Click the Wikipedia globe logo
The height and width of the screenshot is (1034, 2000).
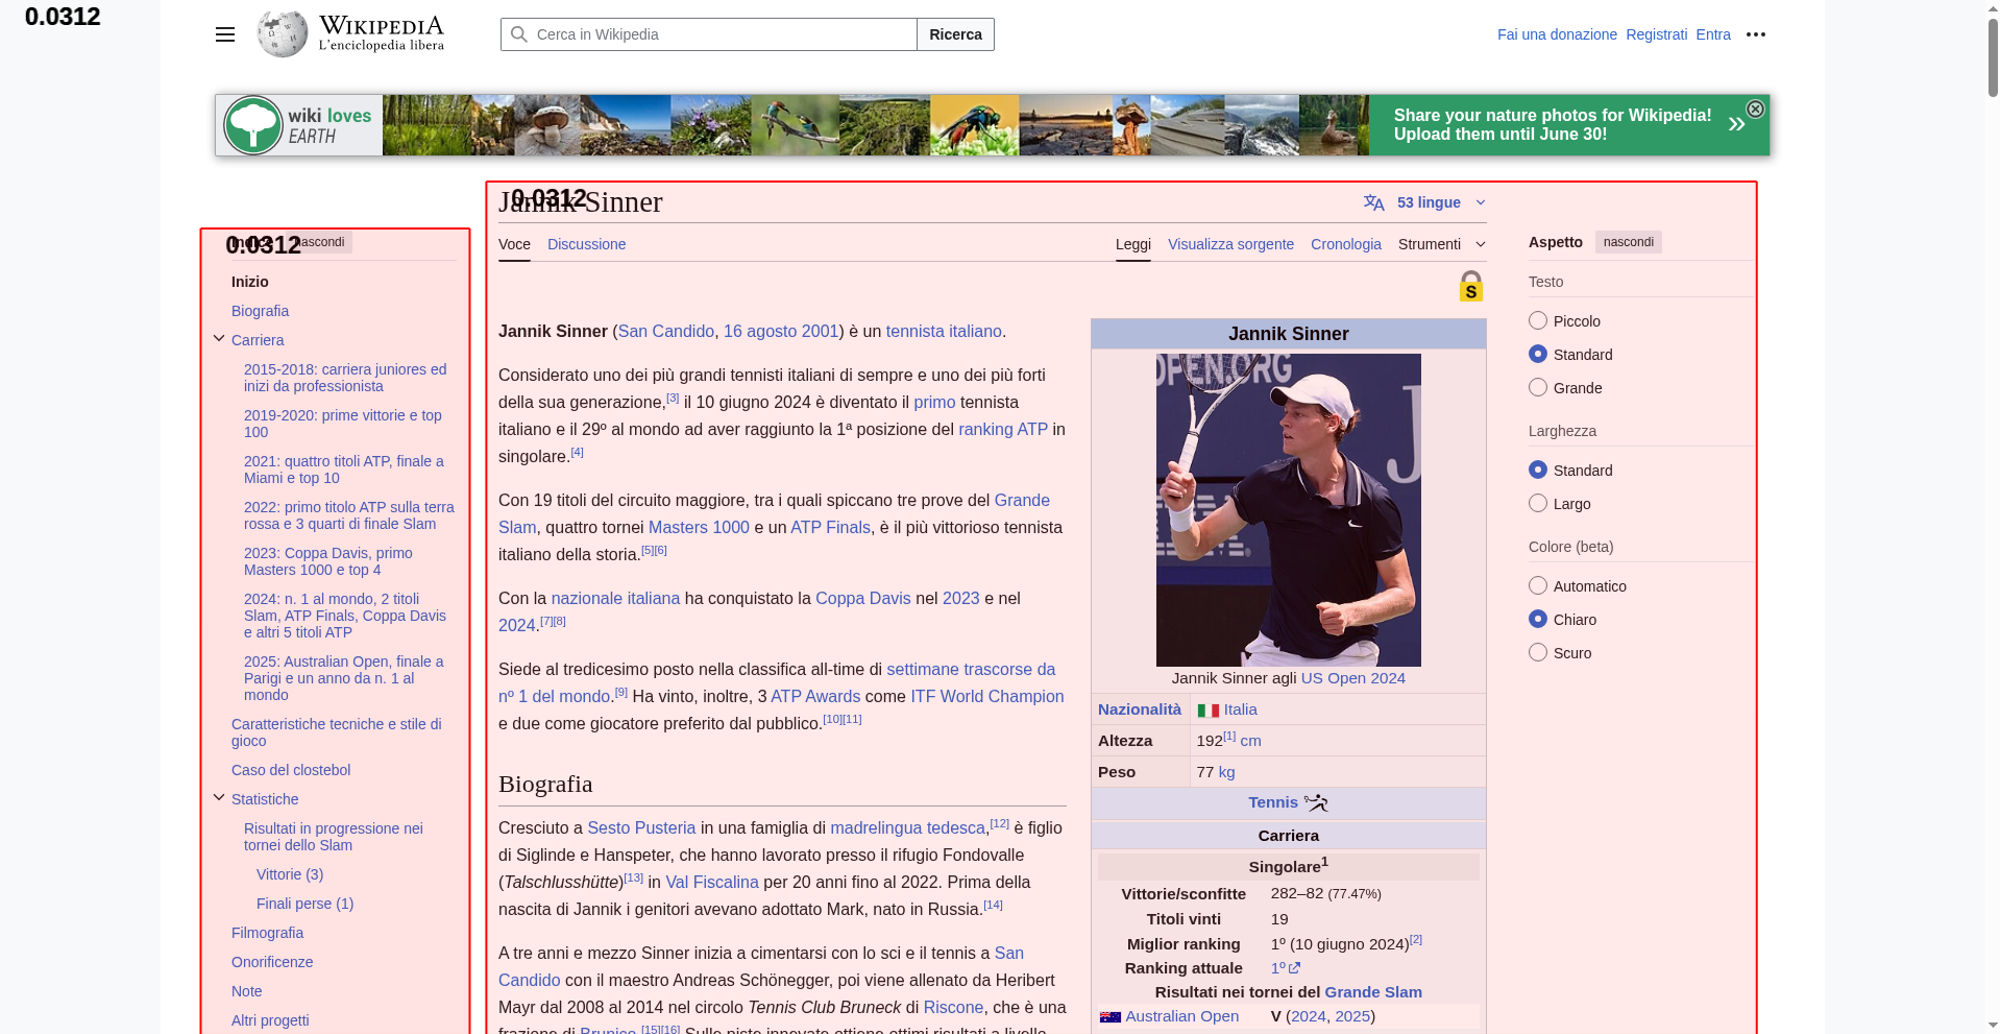click(x=282, y=34)
